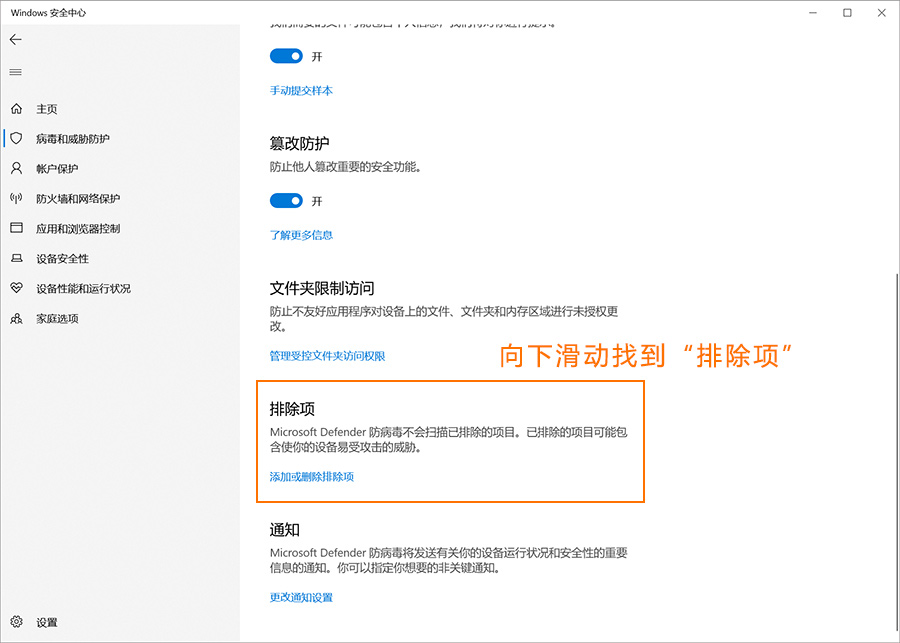Image resolution: width=900 pixels, height=643 pixels.
Task: Open 家庭选项 section
Action: coord(57,319)
